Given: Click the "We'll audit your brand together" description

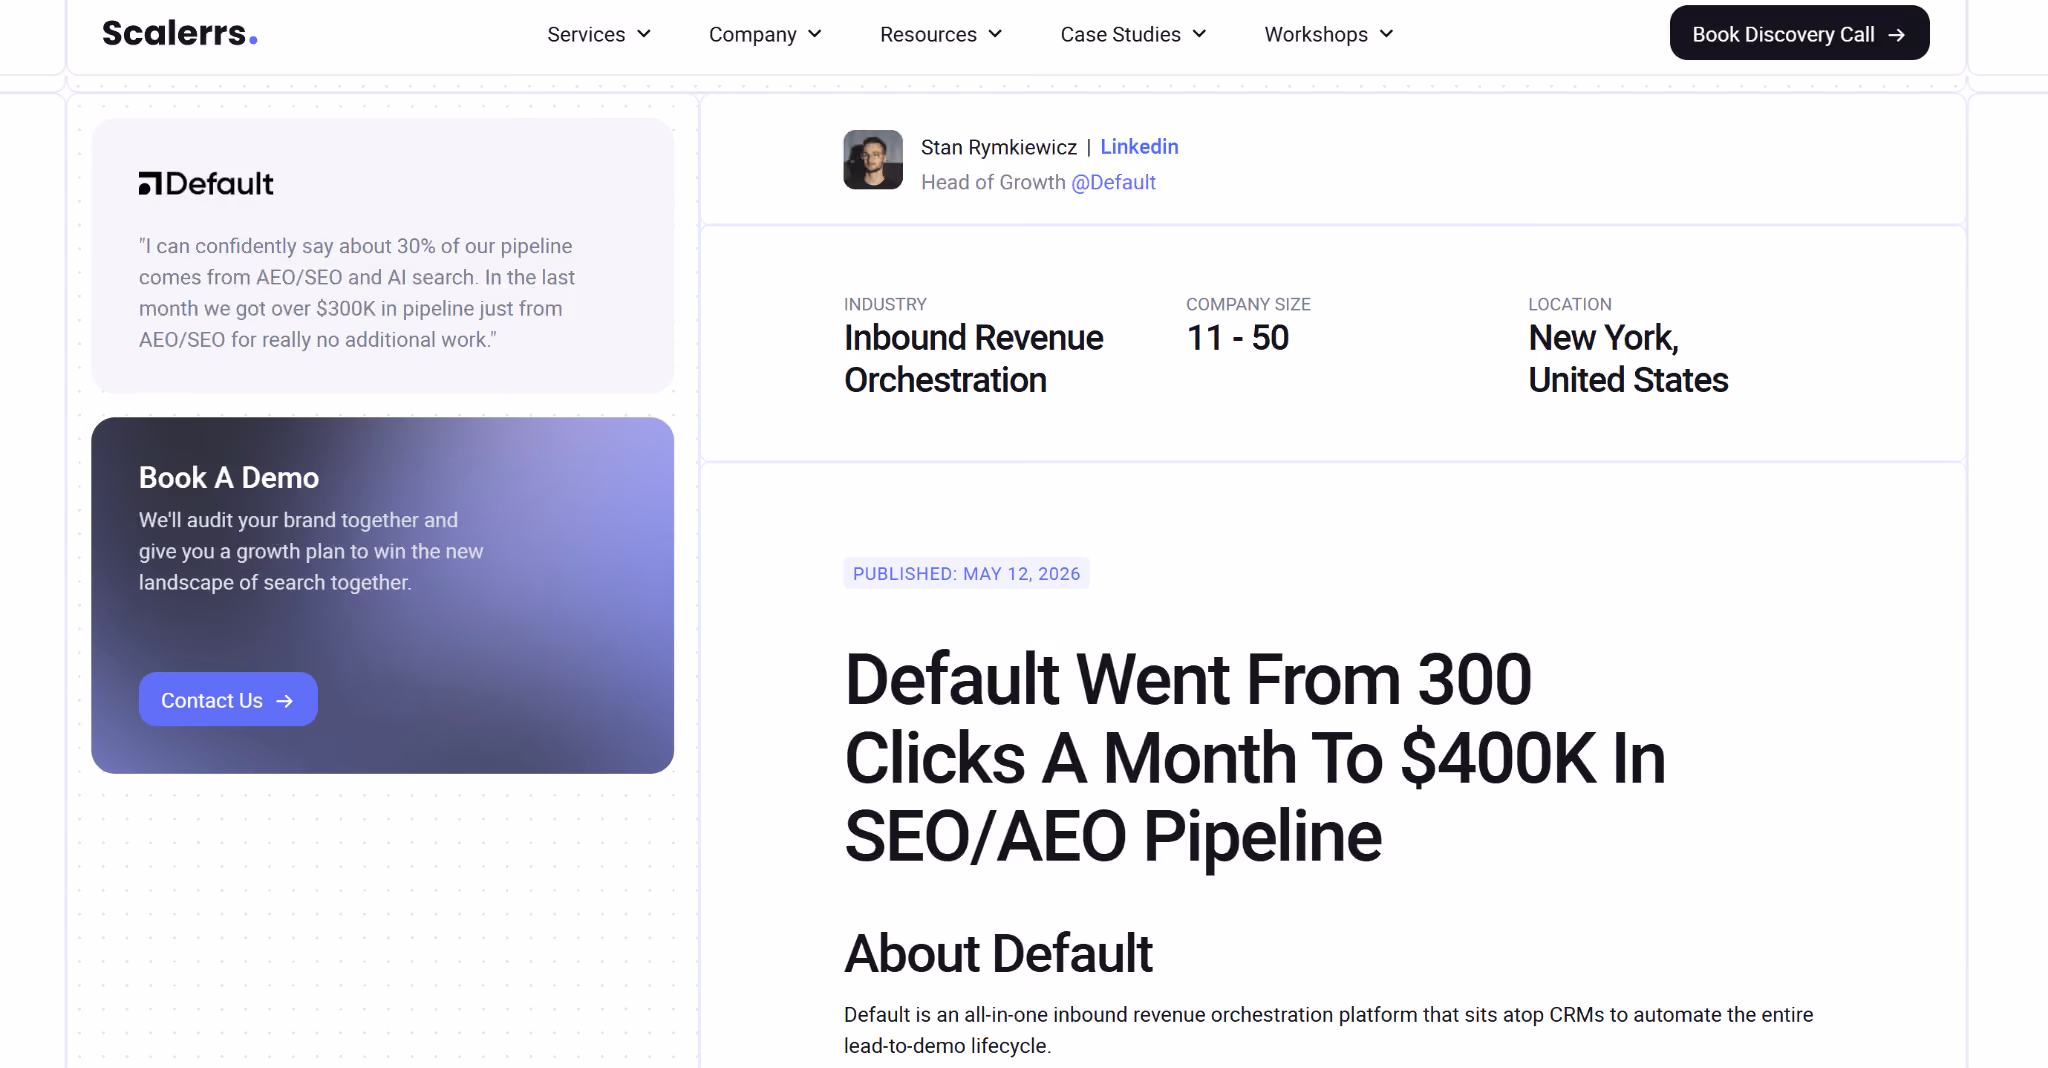Looking at the screenshot, I should point(311,551).
